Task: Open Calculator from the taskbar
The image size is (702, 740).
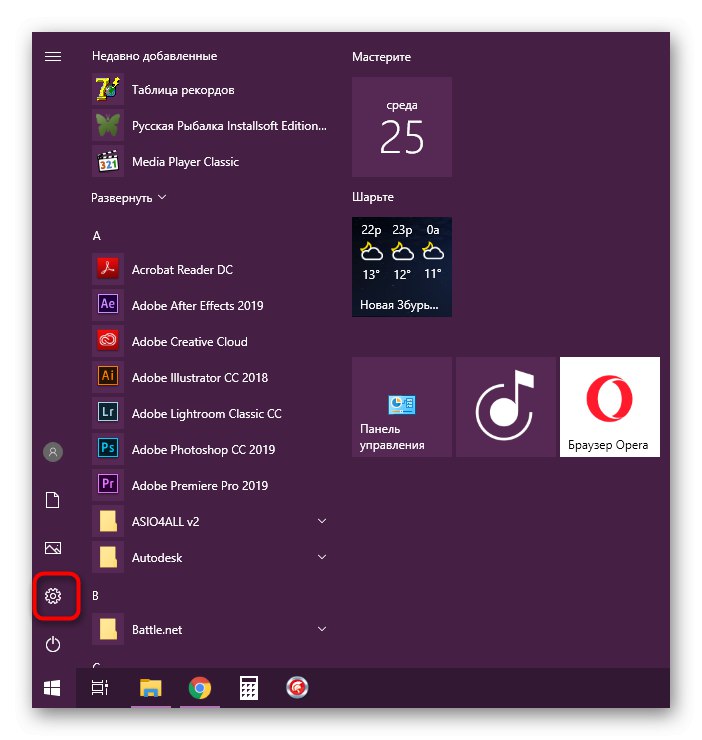Action: (x=249, y=688)
